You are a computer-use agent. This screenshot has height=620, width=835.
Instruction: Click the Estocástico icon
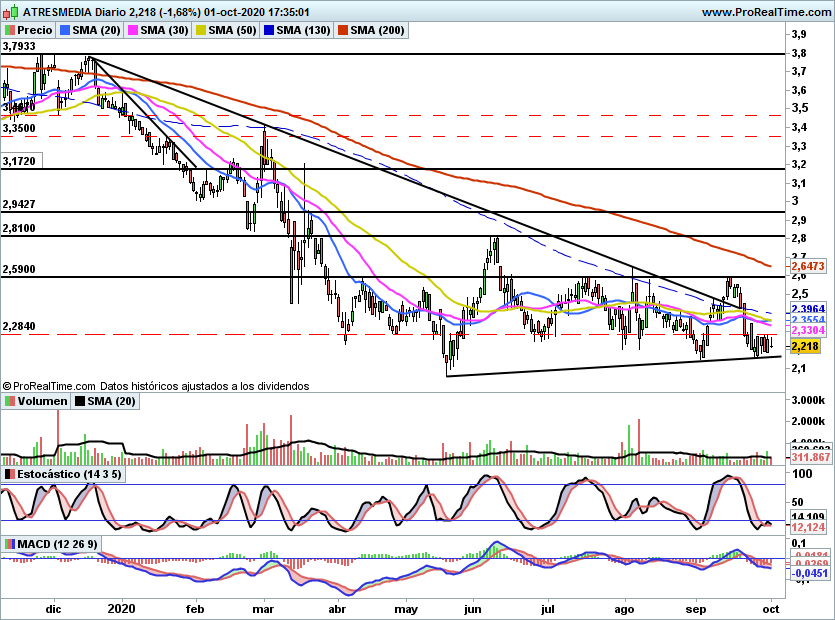pos(10,474)
